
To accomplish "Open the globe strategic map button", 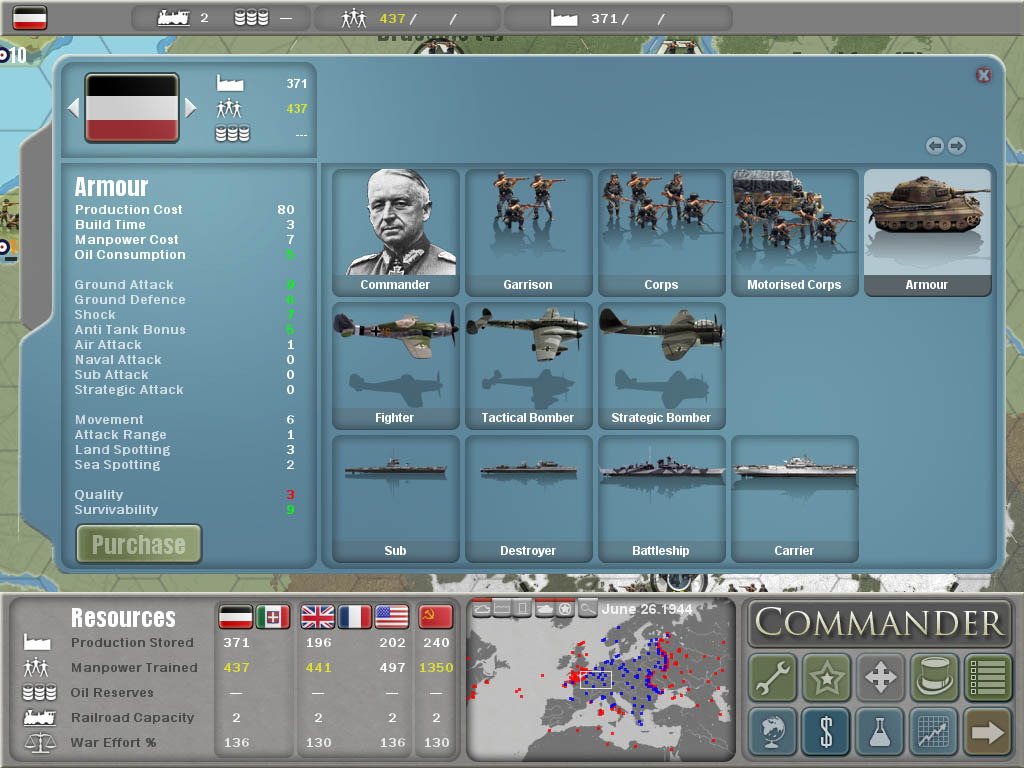I will click(x=773, y=731).
